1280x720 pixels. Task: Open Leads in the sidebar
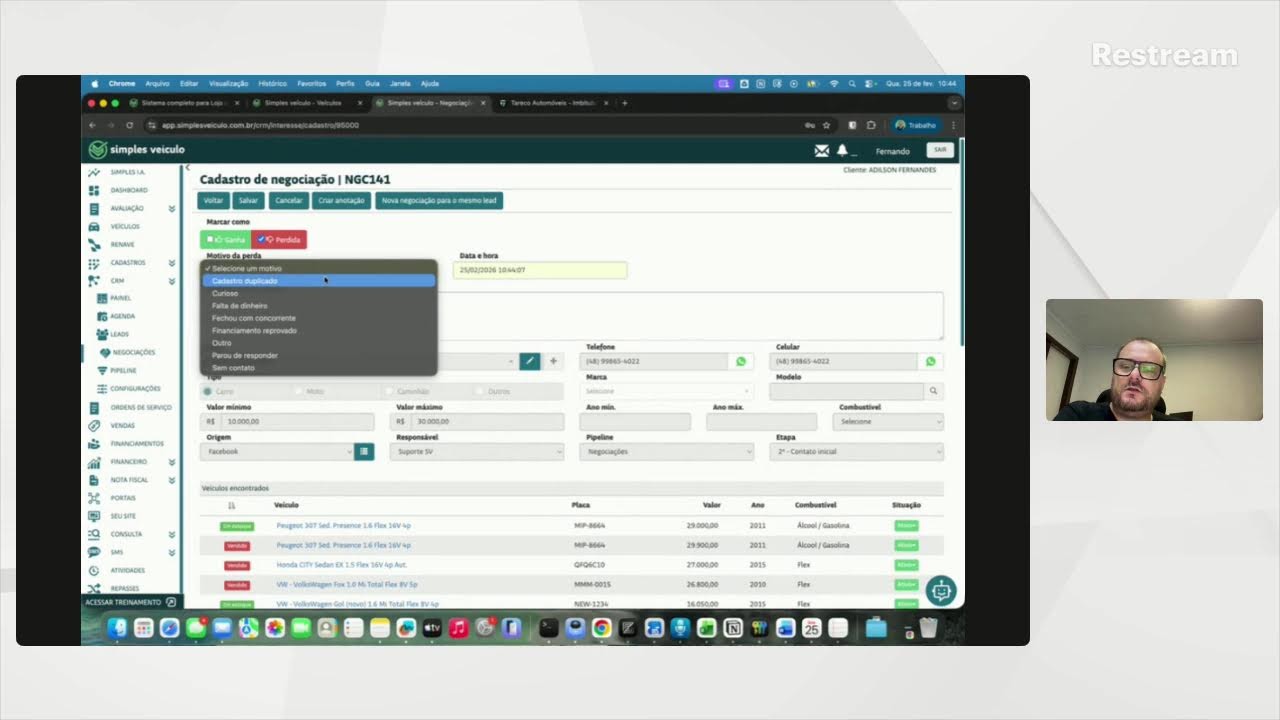(119, 334)
